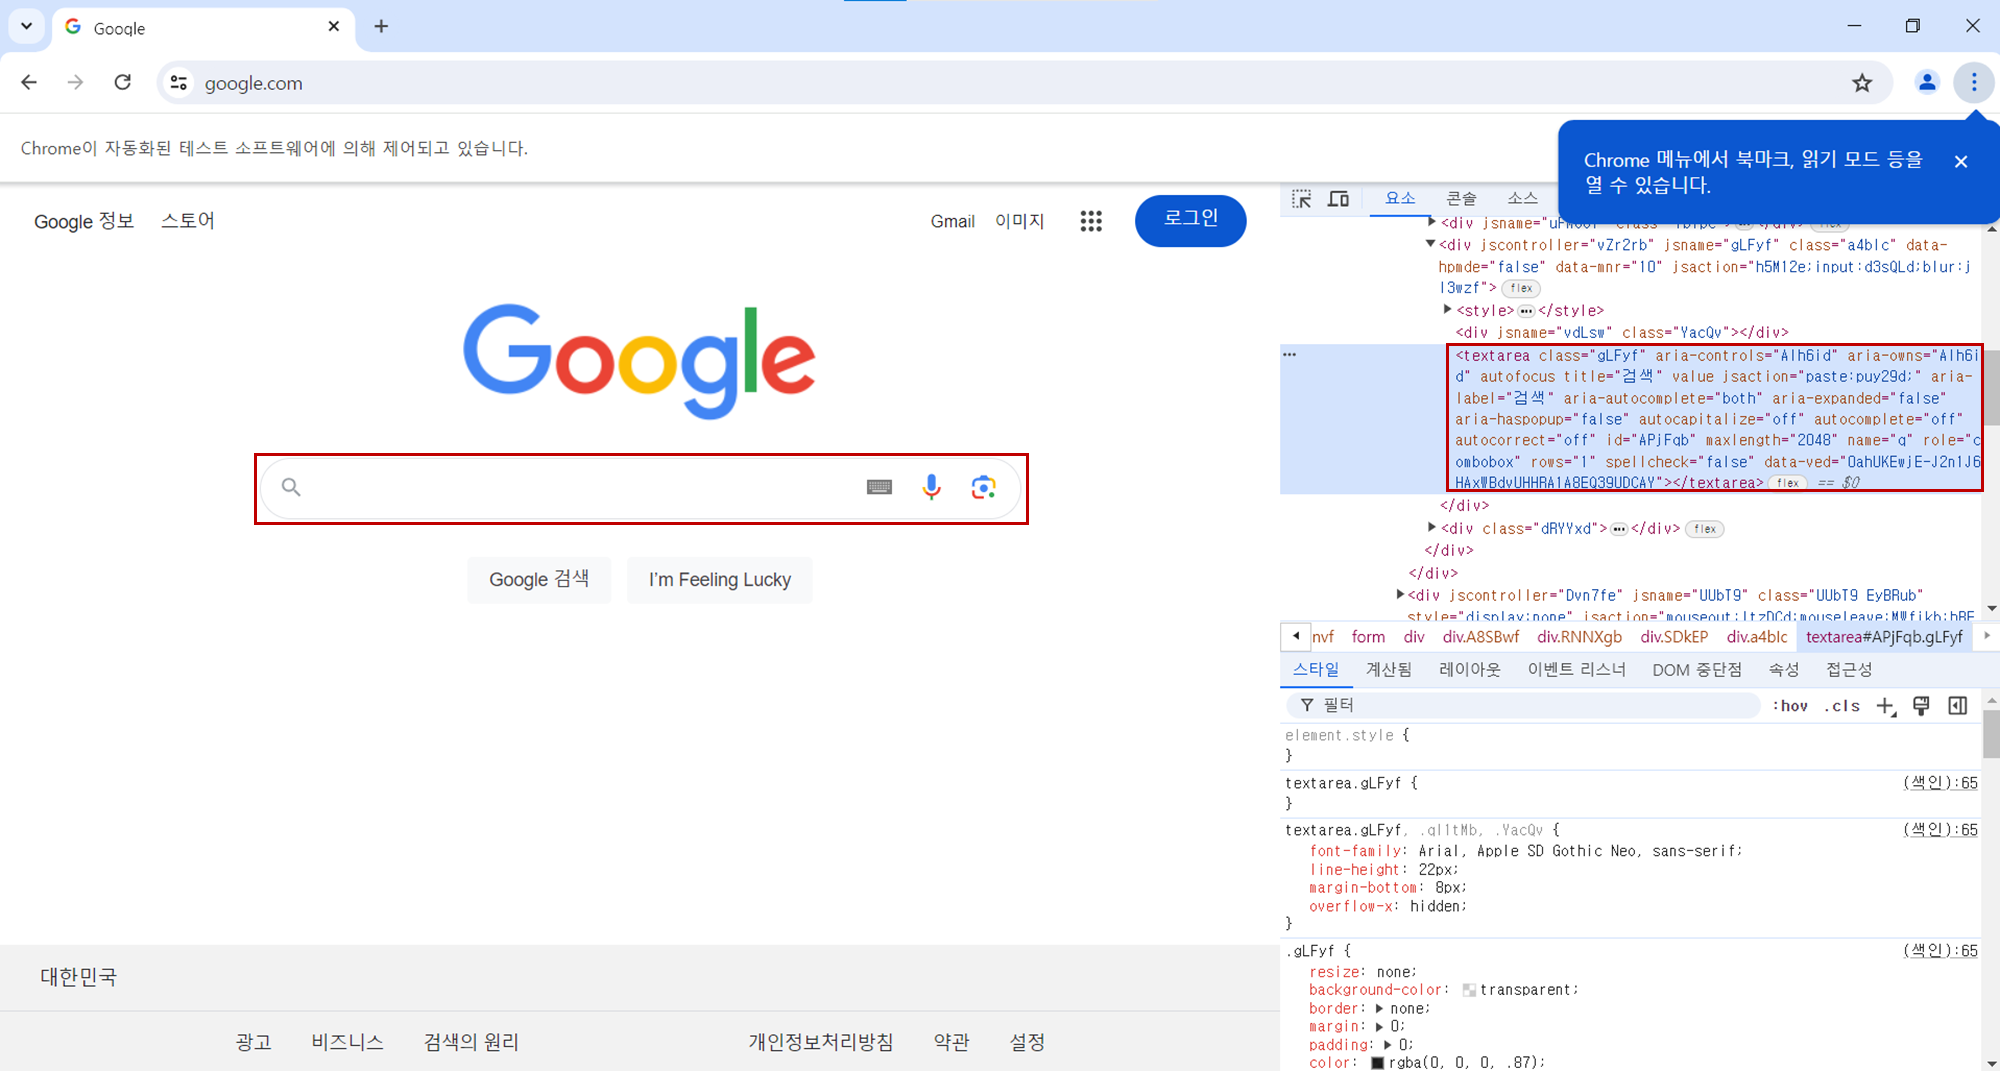Open the Gmail link
This screenshot has width=2000, height=1071.
pyautogui.click(x=952, y=221)
